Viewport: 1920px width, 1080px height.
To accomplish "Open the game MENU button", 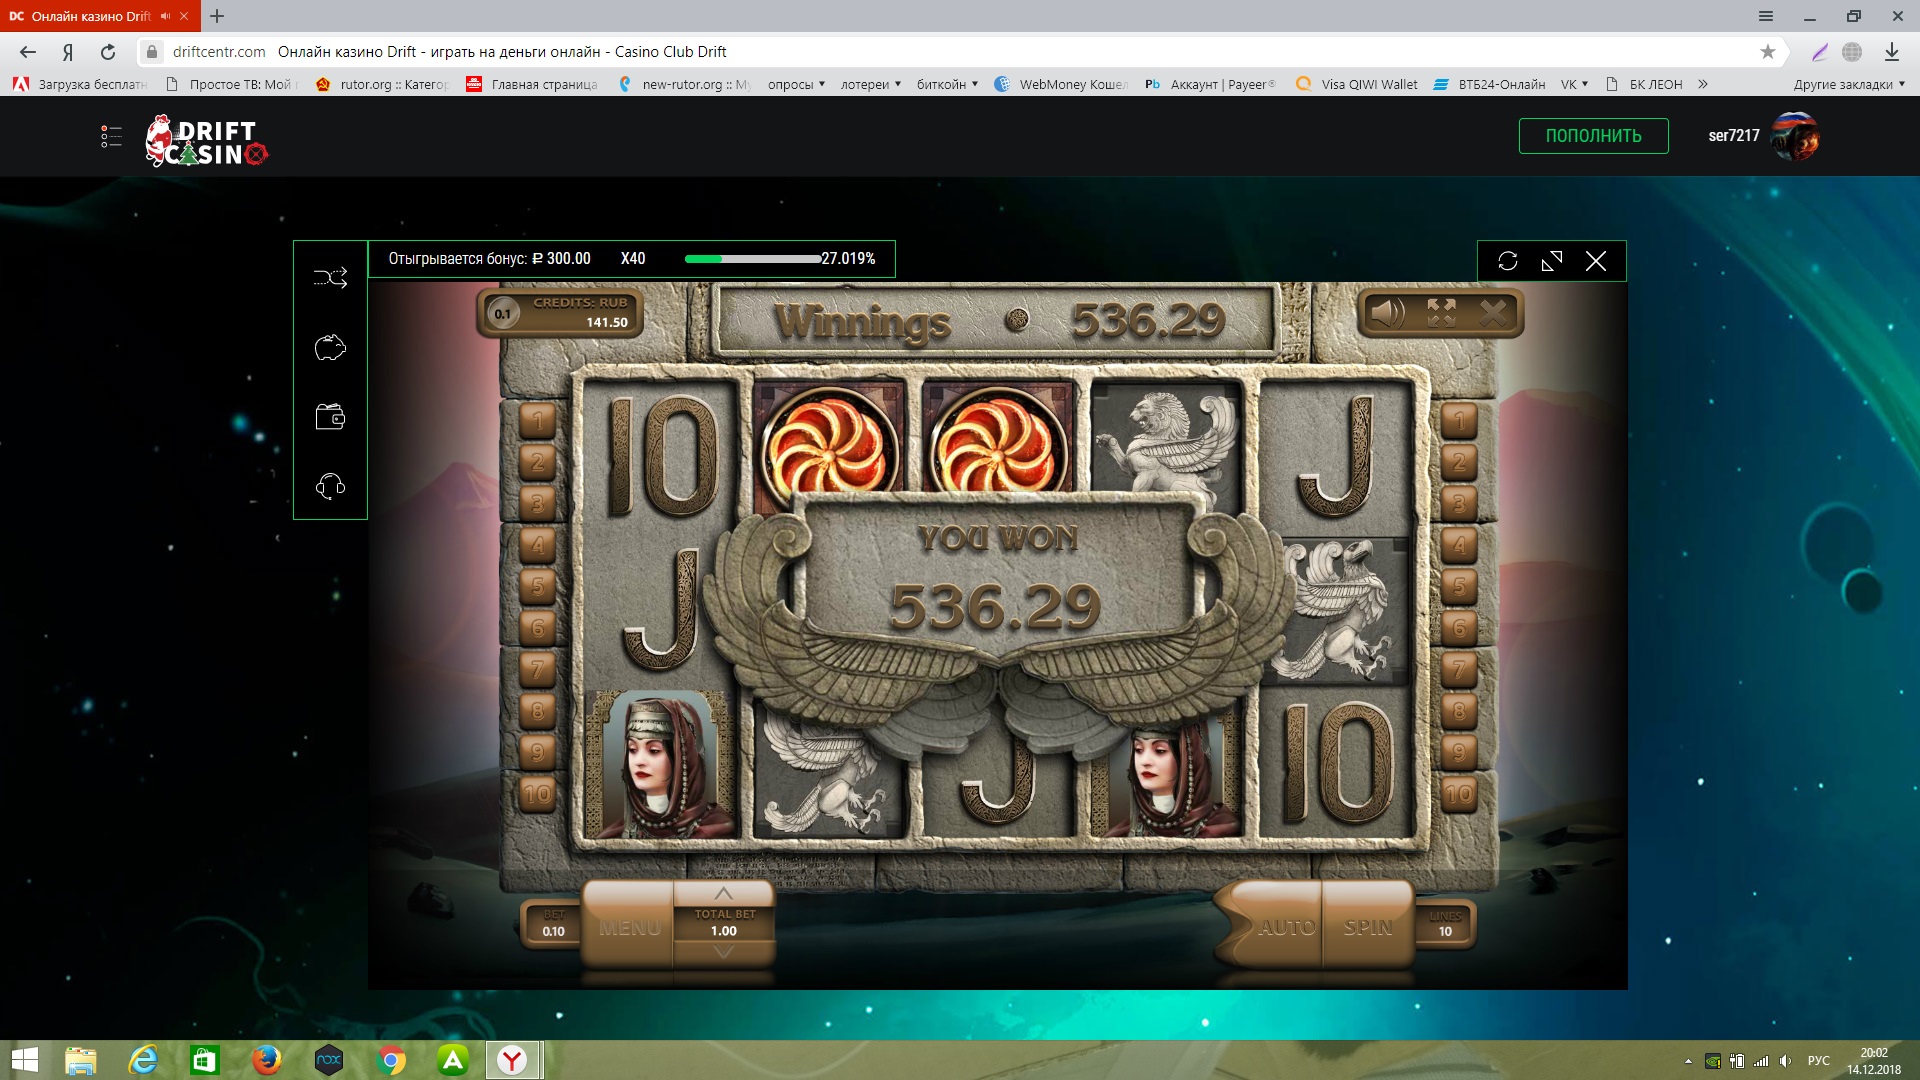I will coord(629,927).
